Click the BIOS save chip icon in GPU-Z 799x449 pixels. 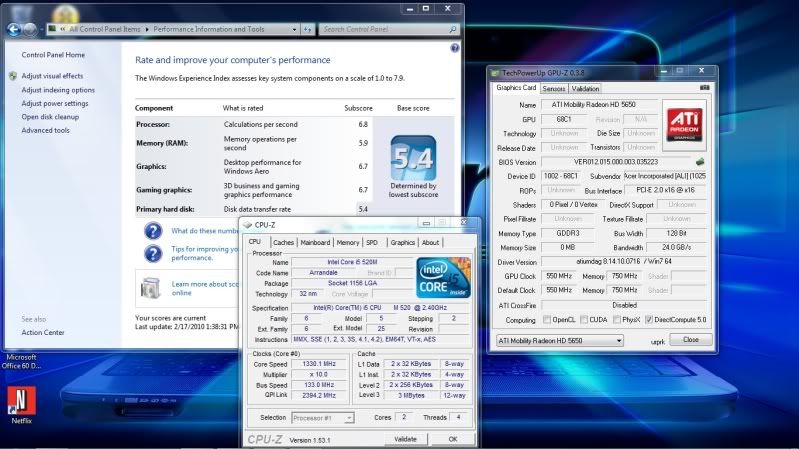tap(700, 161)
